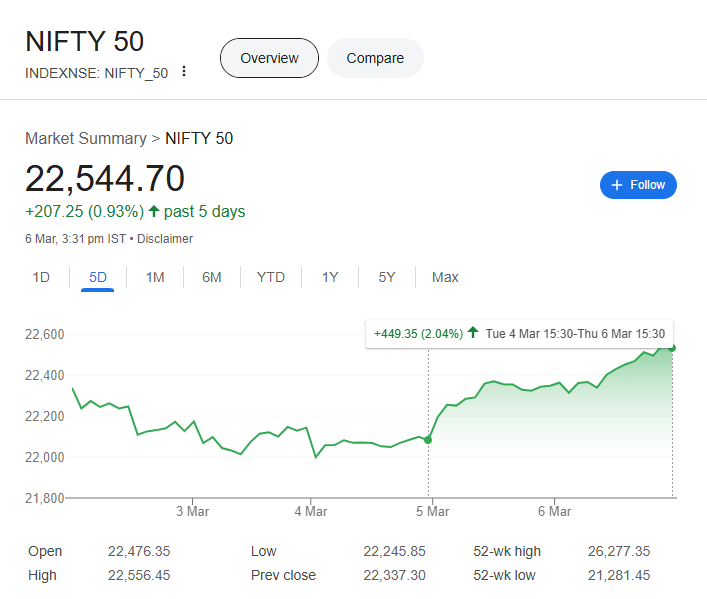
Task: Click the green up arrow beside past 5 days
Action: pos(154,212)
